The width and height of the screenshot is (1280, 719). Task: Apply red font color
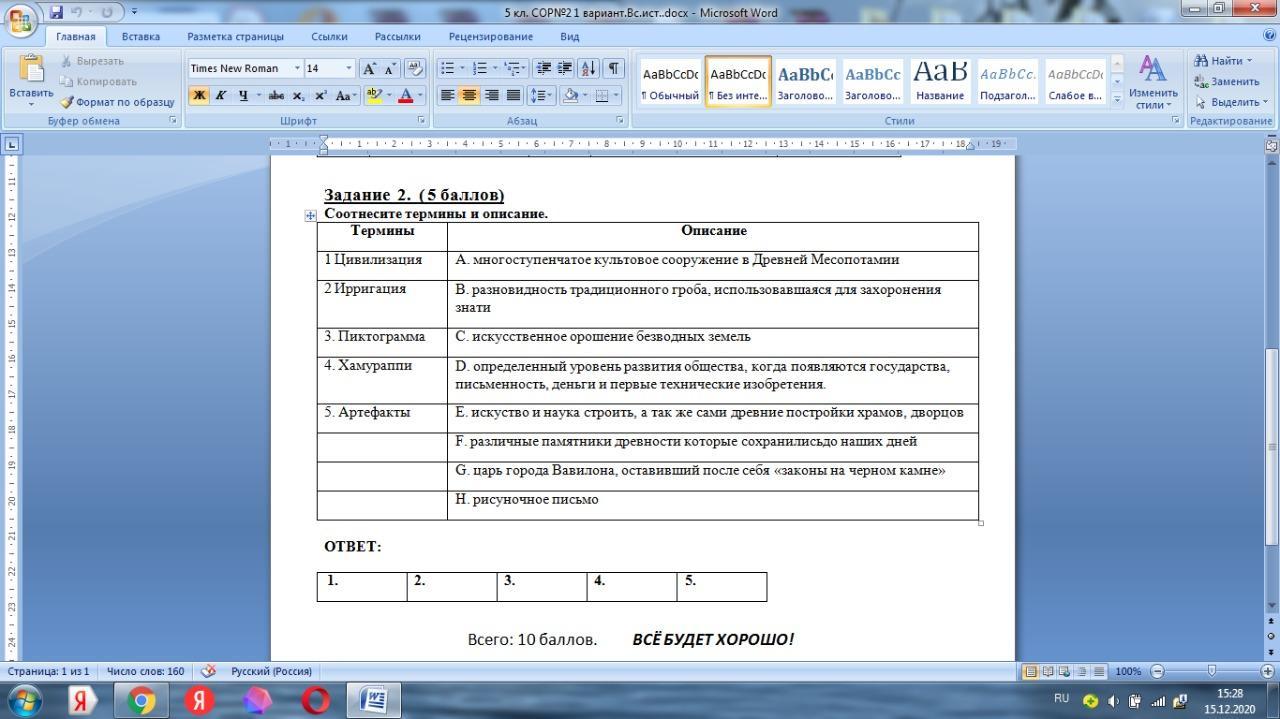pos(405,96)
